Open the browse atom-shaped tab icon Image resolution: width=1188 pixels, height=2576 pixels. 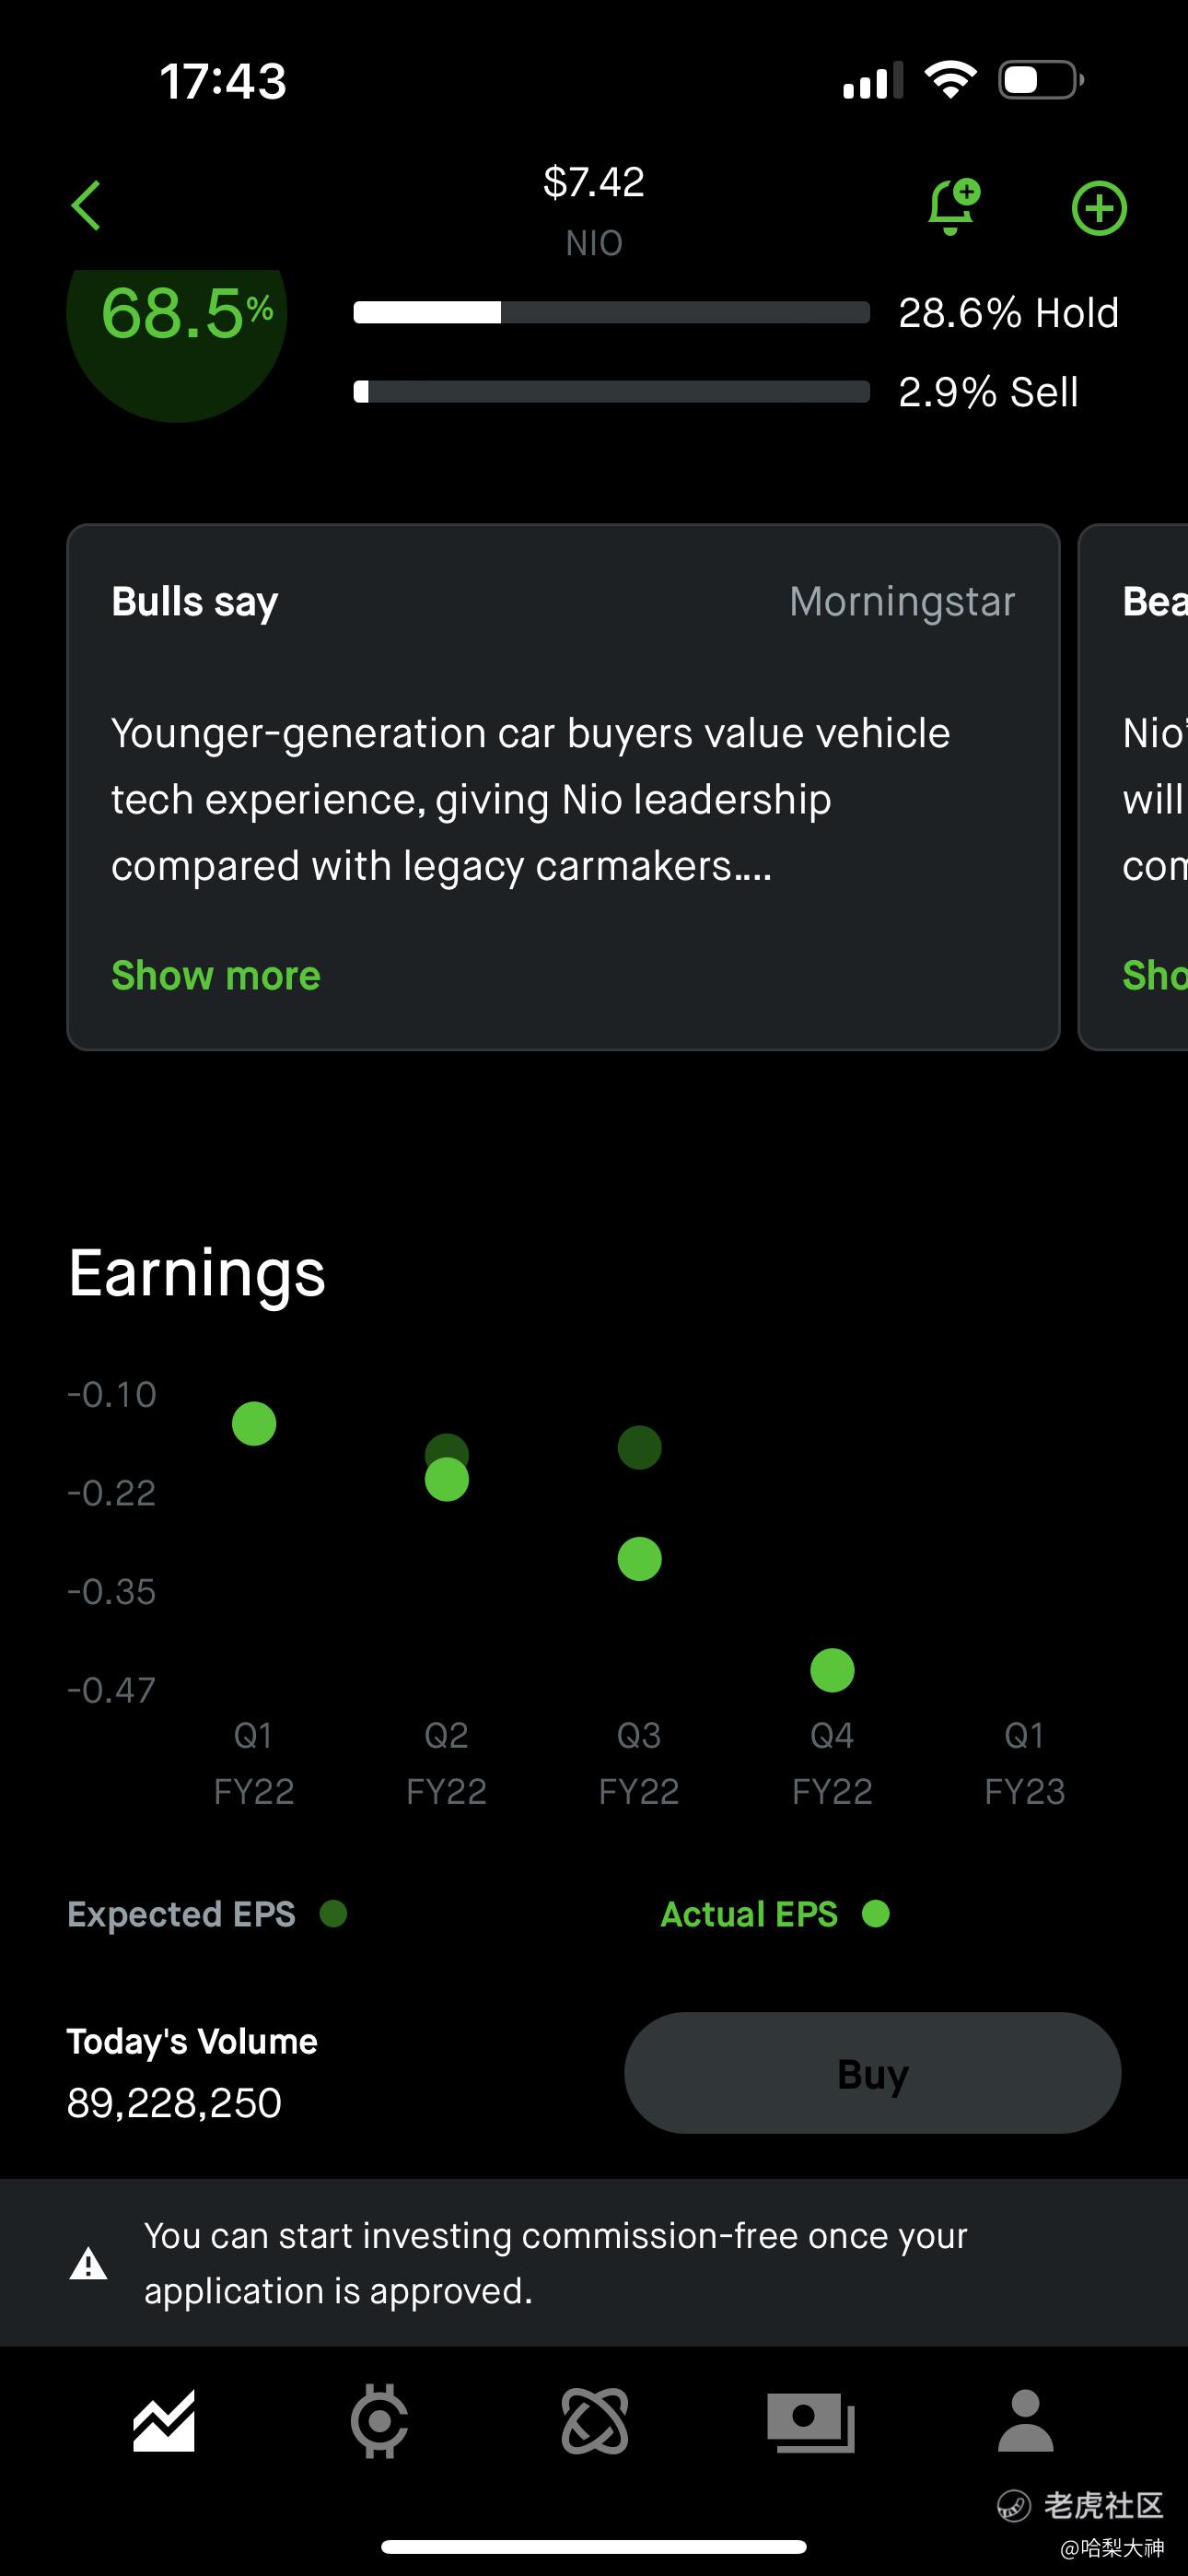pos(595,2421)
